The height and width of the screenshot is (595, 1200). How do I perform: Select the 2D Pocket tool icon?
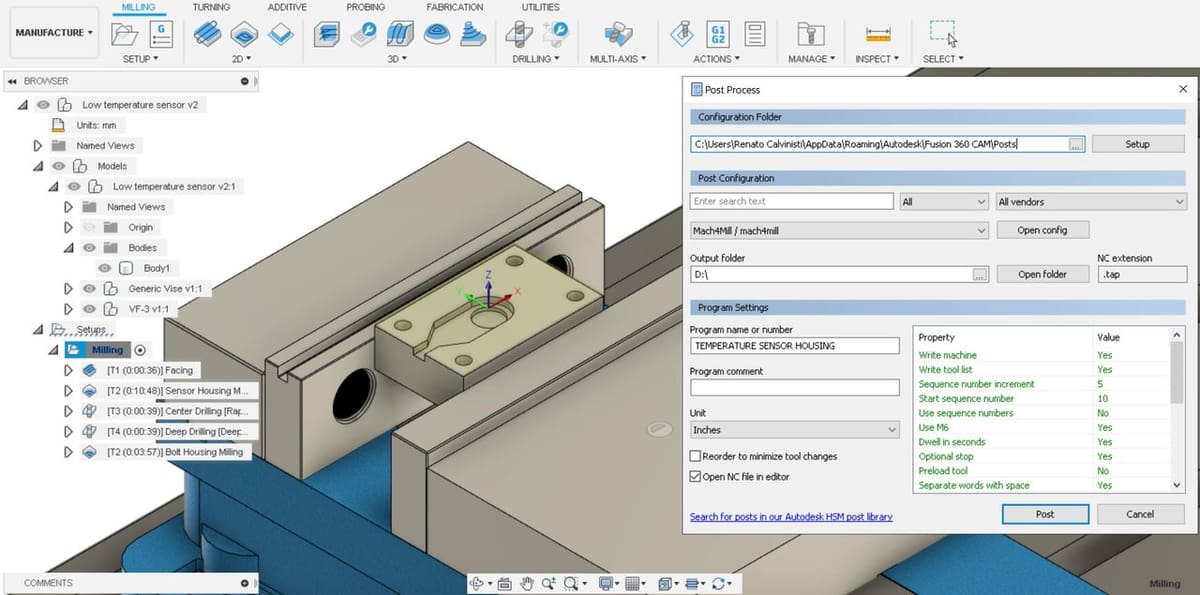tap(246, 34)
